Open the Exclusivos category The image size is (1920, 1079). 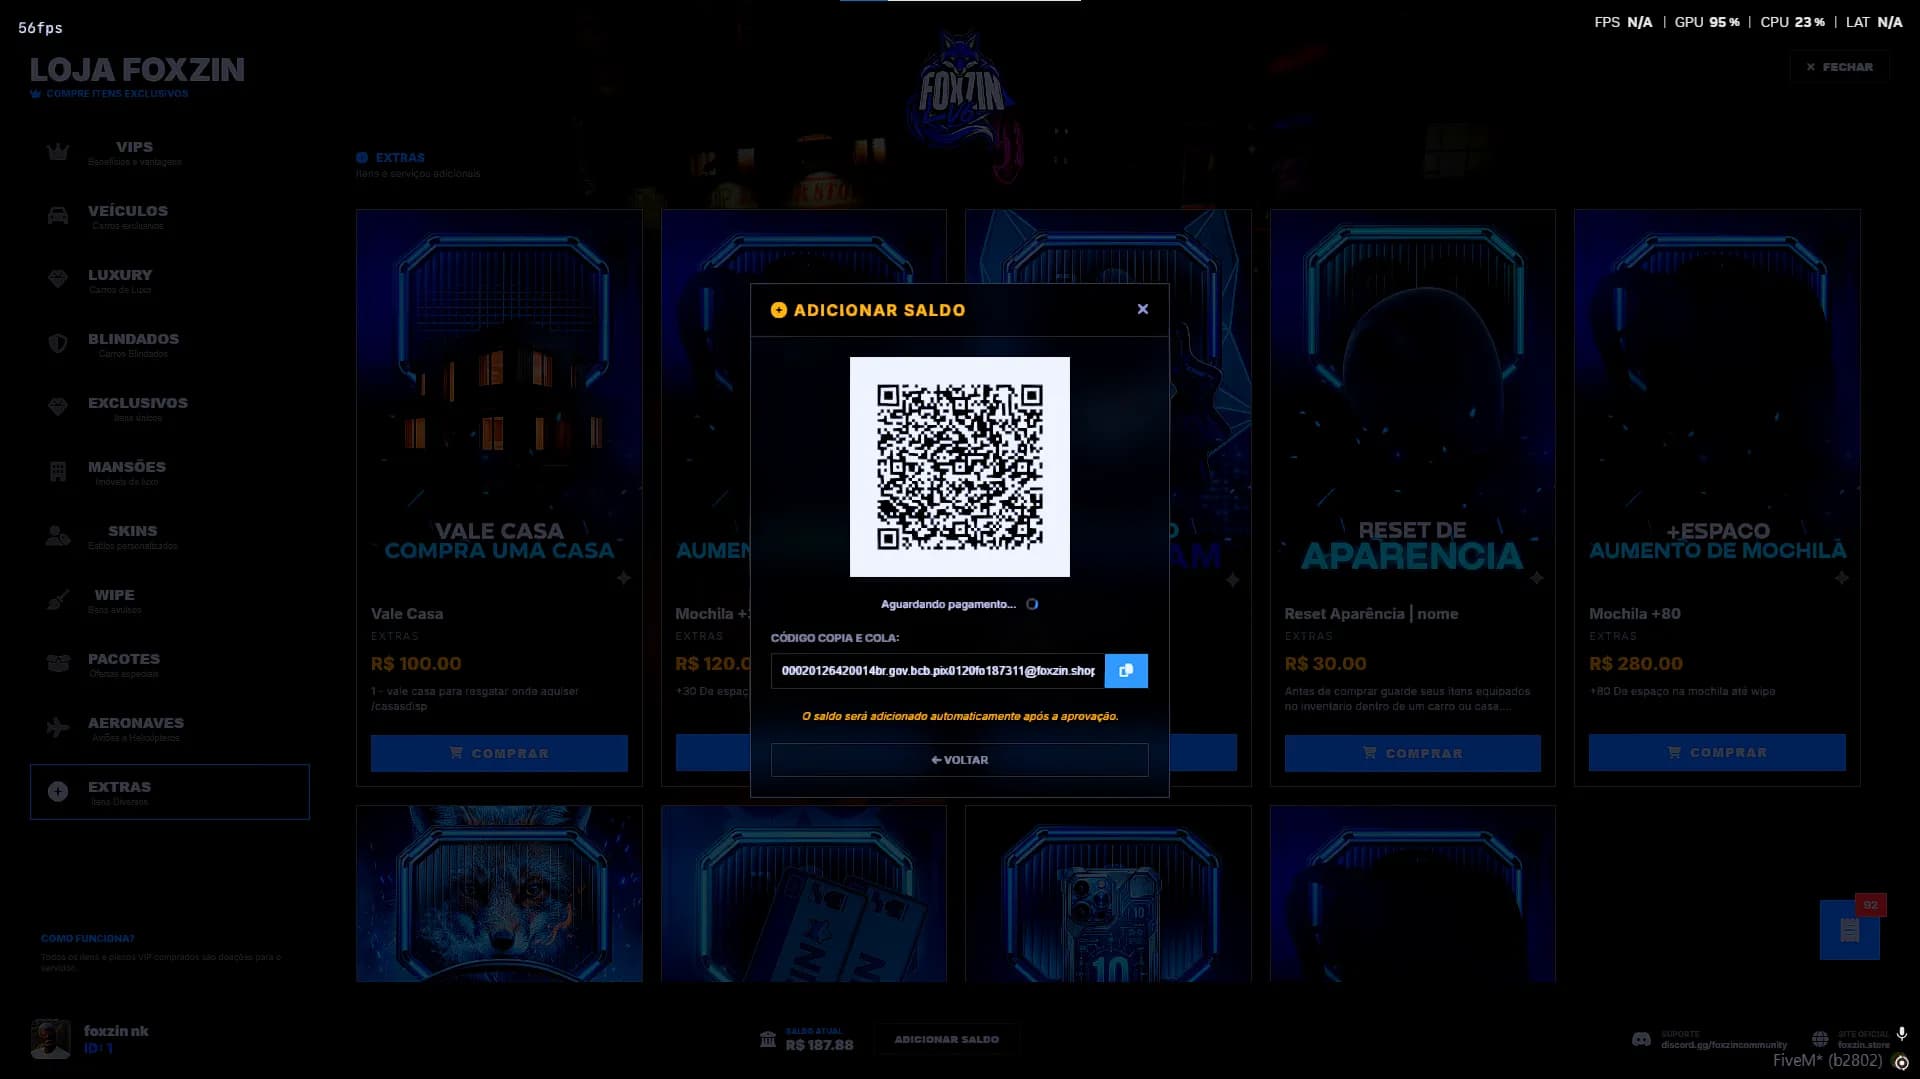point(170,408)
